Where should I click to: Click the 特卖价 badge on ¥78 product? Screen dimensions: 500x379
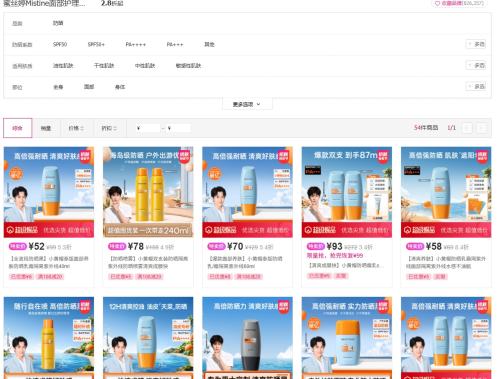click(117, 247)
